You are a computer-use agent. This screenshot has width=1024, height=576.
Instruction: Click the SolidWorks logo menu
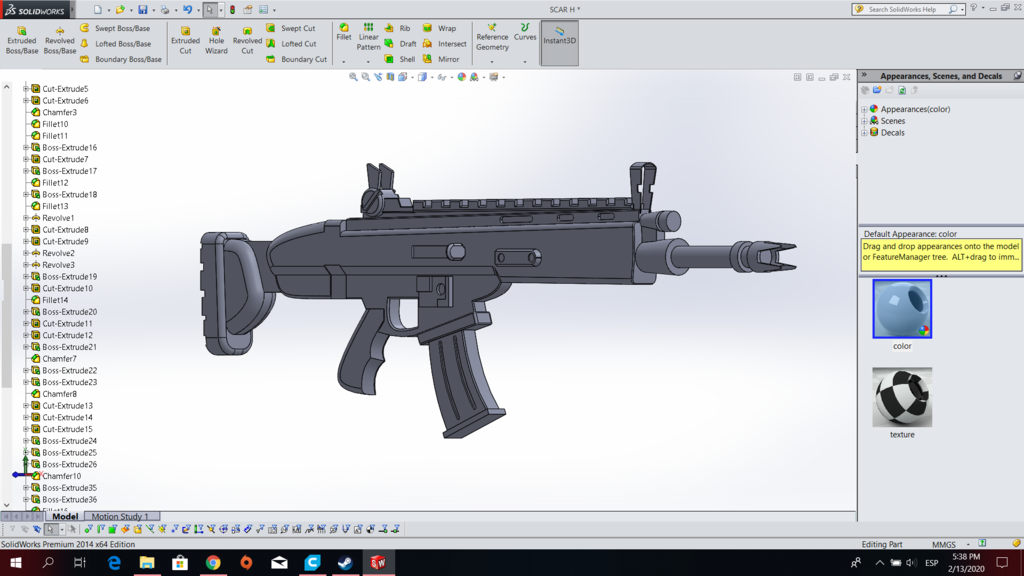pos(36,10)
